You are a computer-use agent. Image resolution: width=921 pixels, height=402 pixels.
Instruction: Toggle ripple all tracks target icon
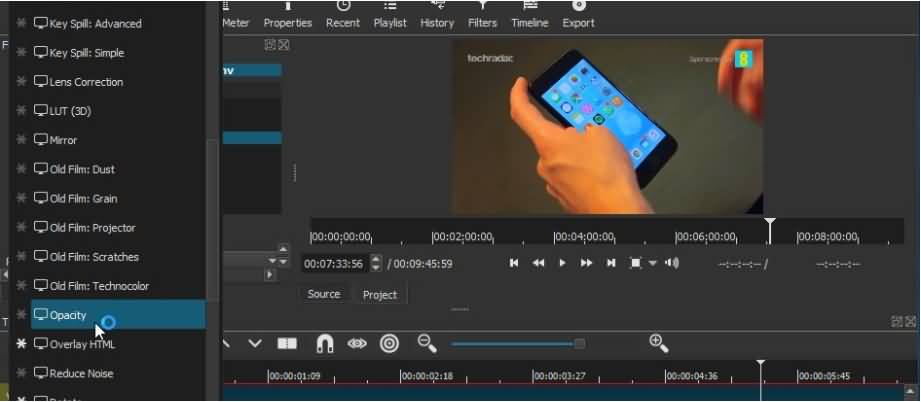pyautogui.click(x=389, y=343)
